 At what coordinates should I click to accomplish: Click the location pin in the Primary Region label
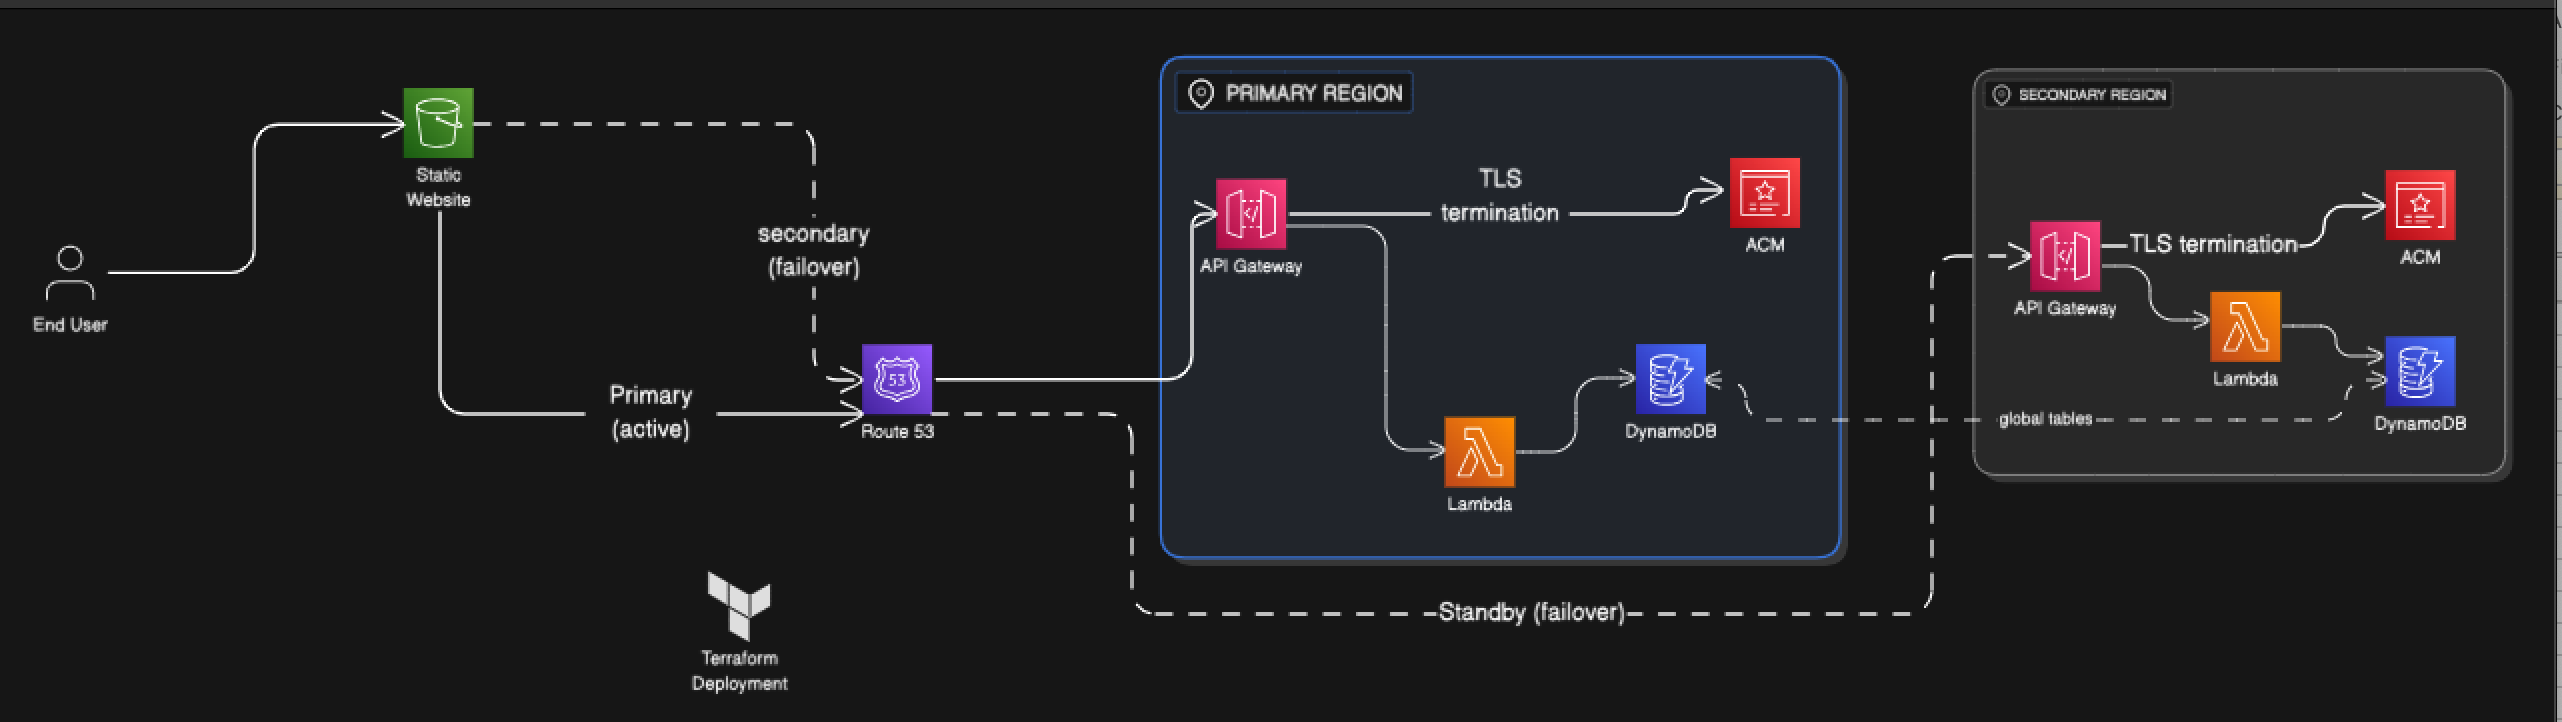click(1200, 94)
